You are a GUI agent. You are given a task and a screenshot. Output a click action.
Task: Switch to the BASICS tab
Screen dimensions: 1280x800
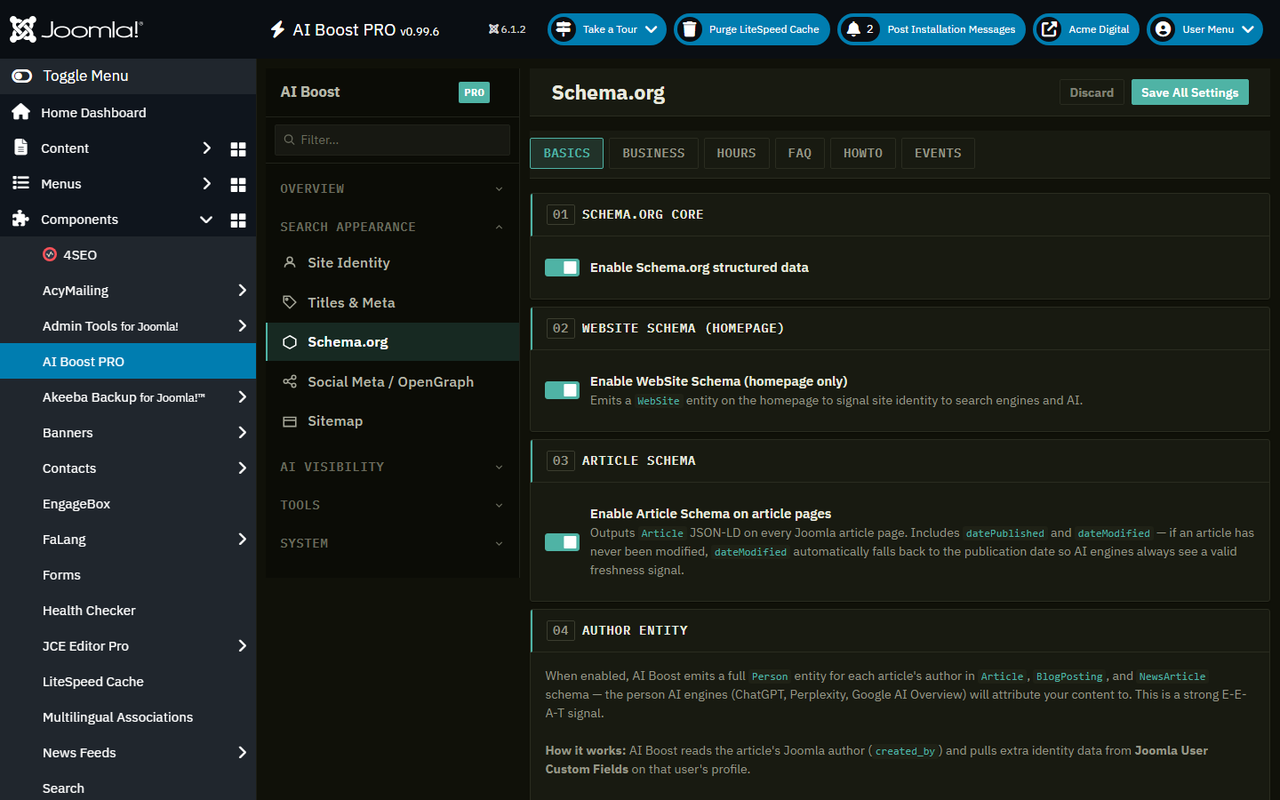(x=566, y=153)
